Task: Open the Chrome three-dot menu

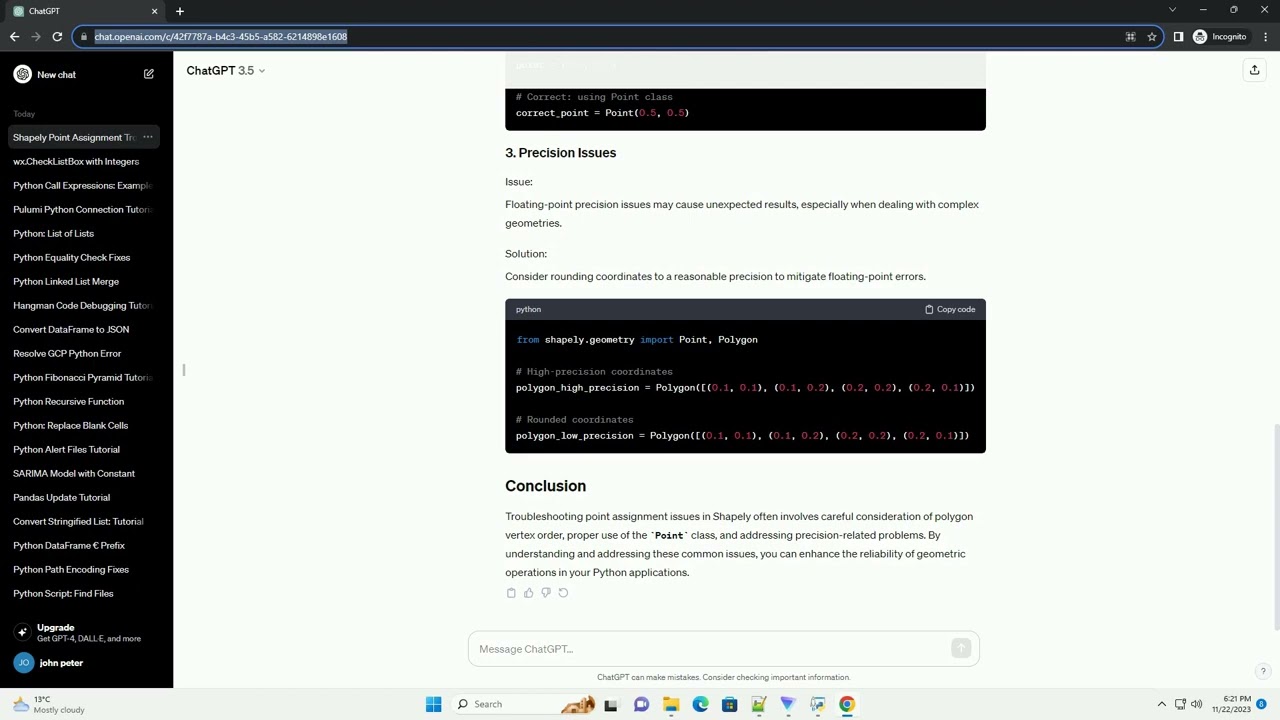Action: click(1265, 37)
